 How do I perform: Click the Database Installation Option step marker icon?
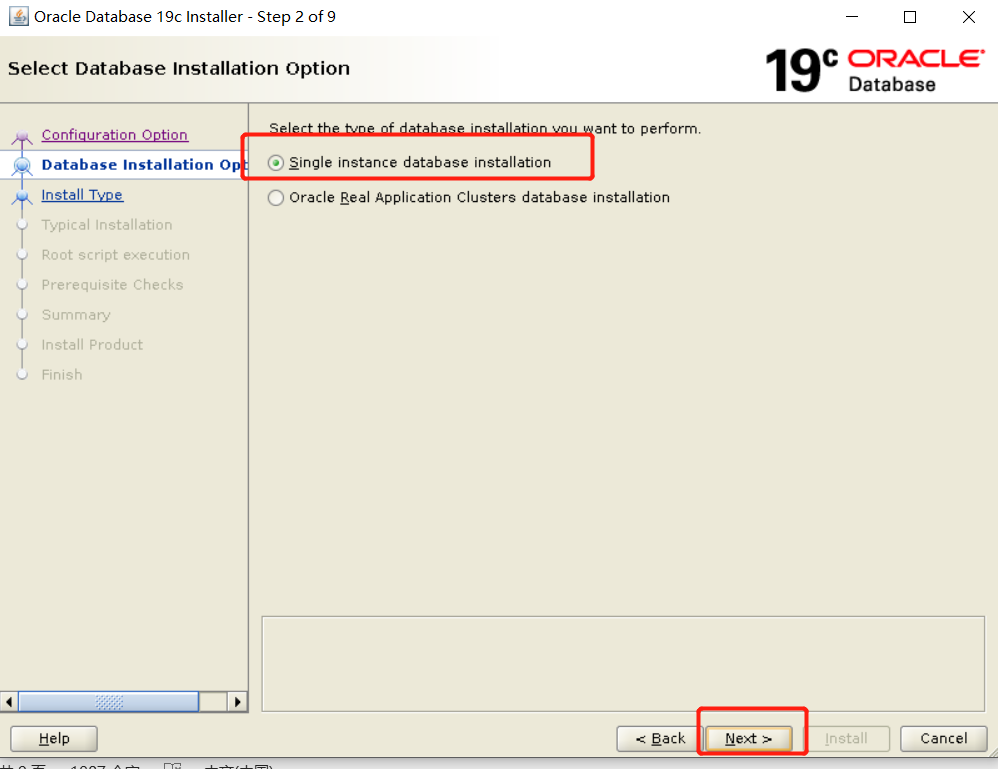22,166
